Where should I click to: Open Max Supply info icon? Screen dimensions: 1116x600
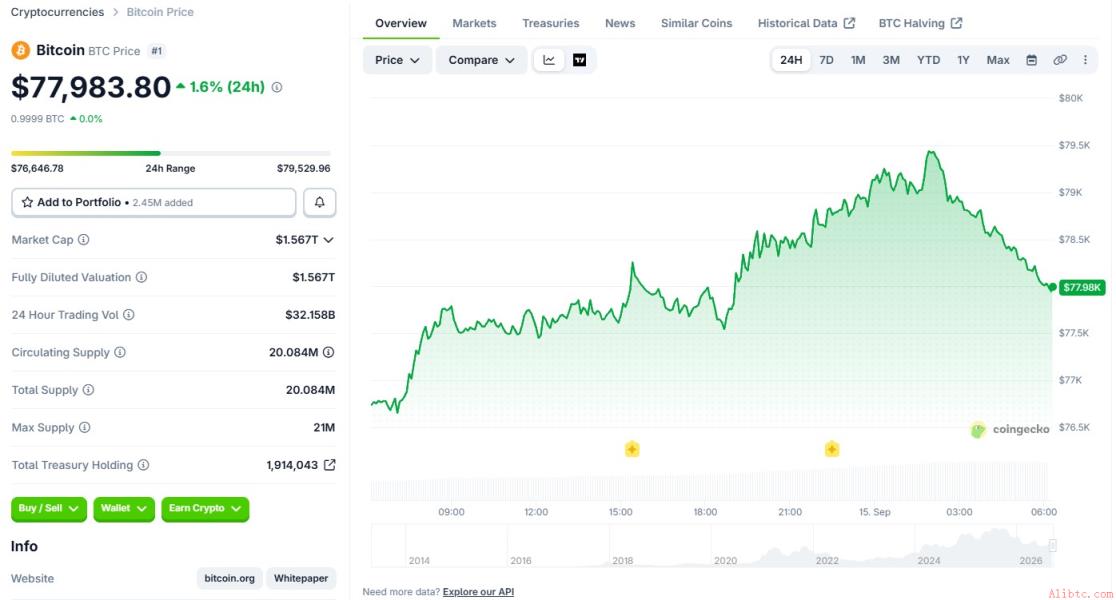click(x=85, y=427)
